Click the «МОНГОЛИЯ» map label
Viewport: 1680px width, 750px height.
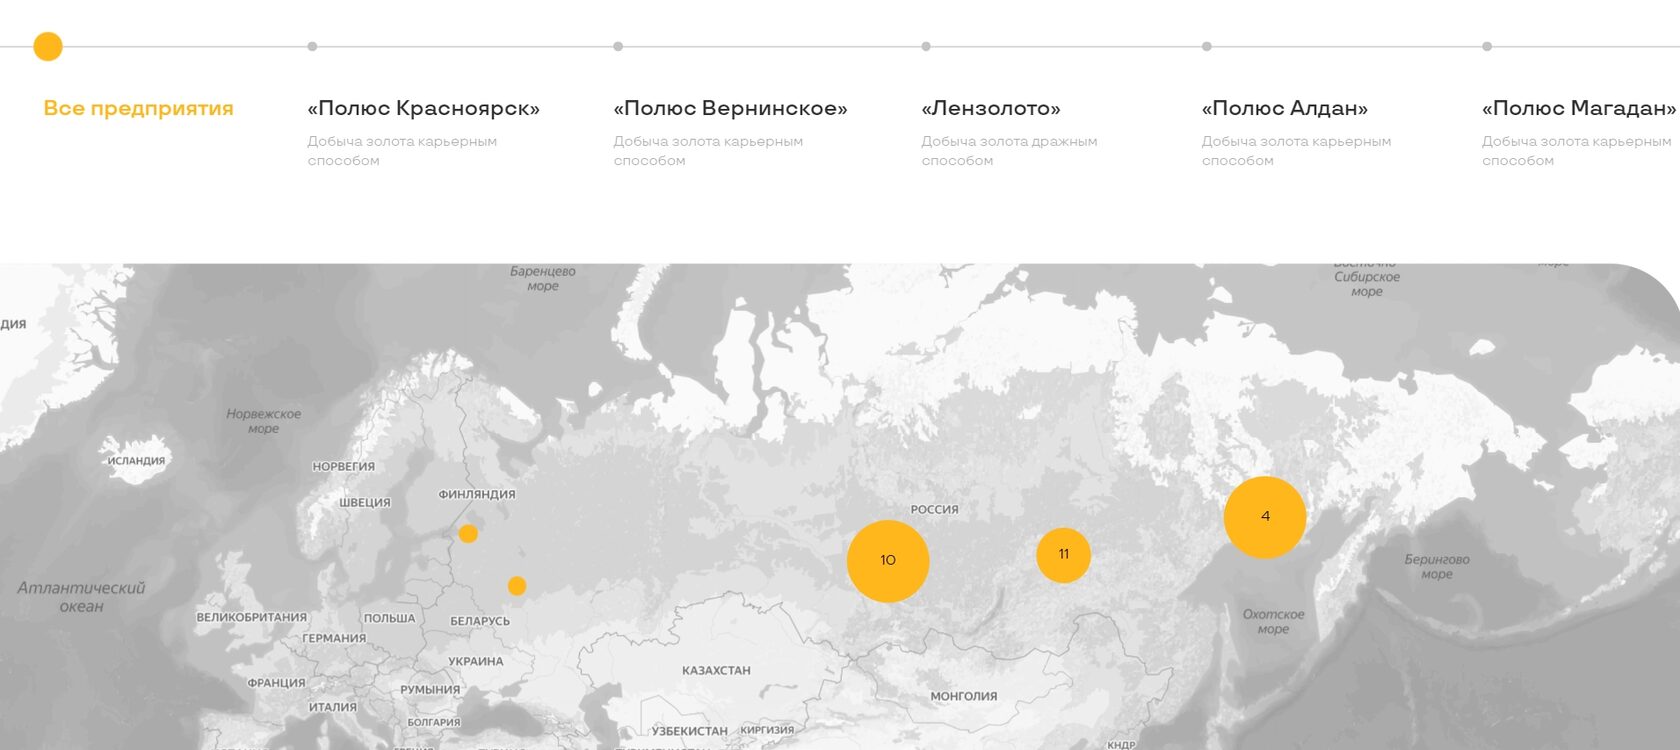pos(964,697)
